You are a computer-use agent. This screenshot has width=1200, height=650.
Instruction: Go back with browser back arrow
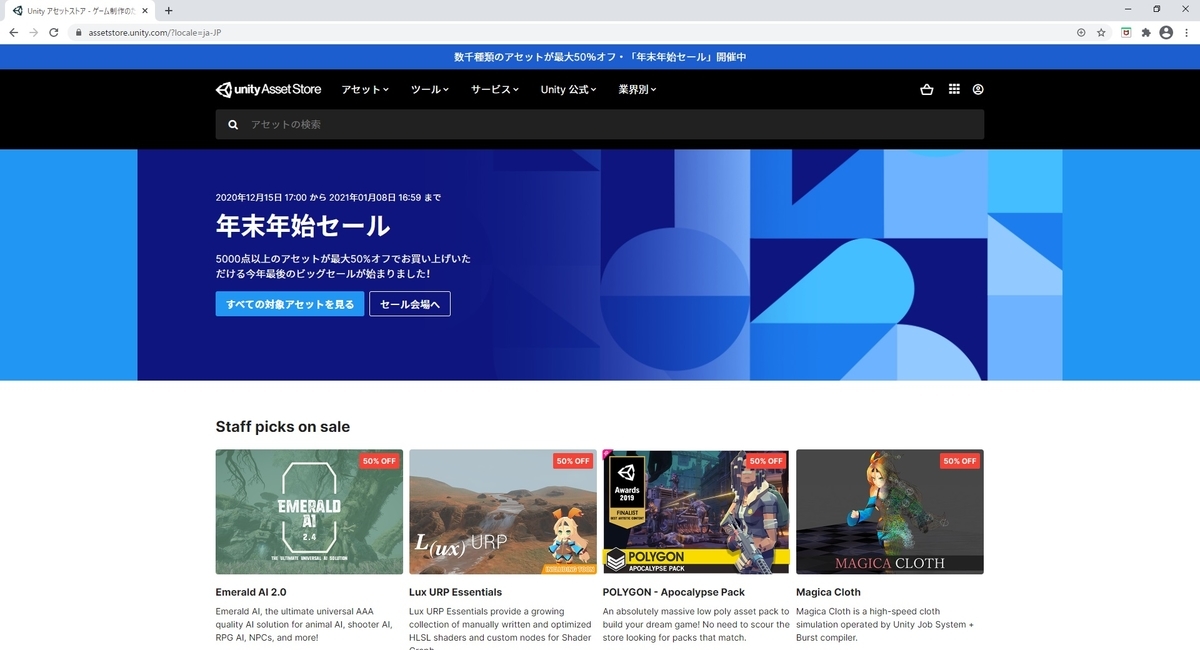tap(14, 32)
